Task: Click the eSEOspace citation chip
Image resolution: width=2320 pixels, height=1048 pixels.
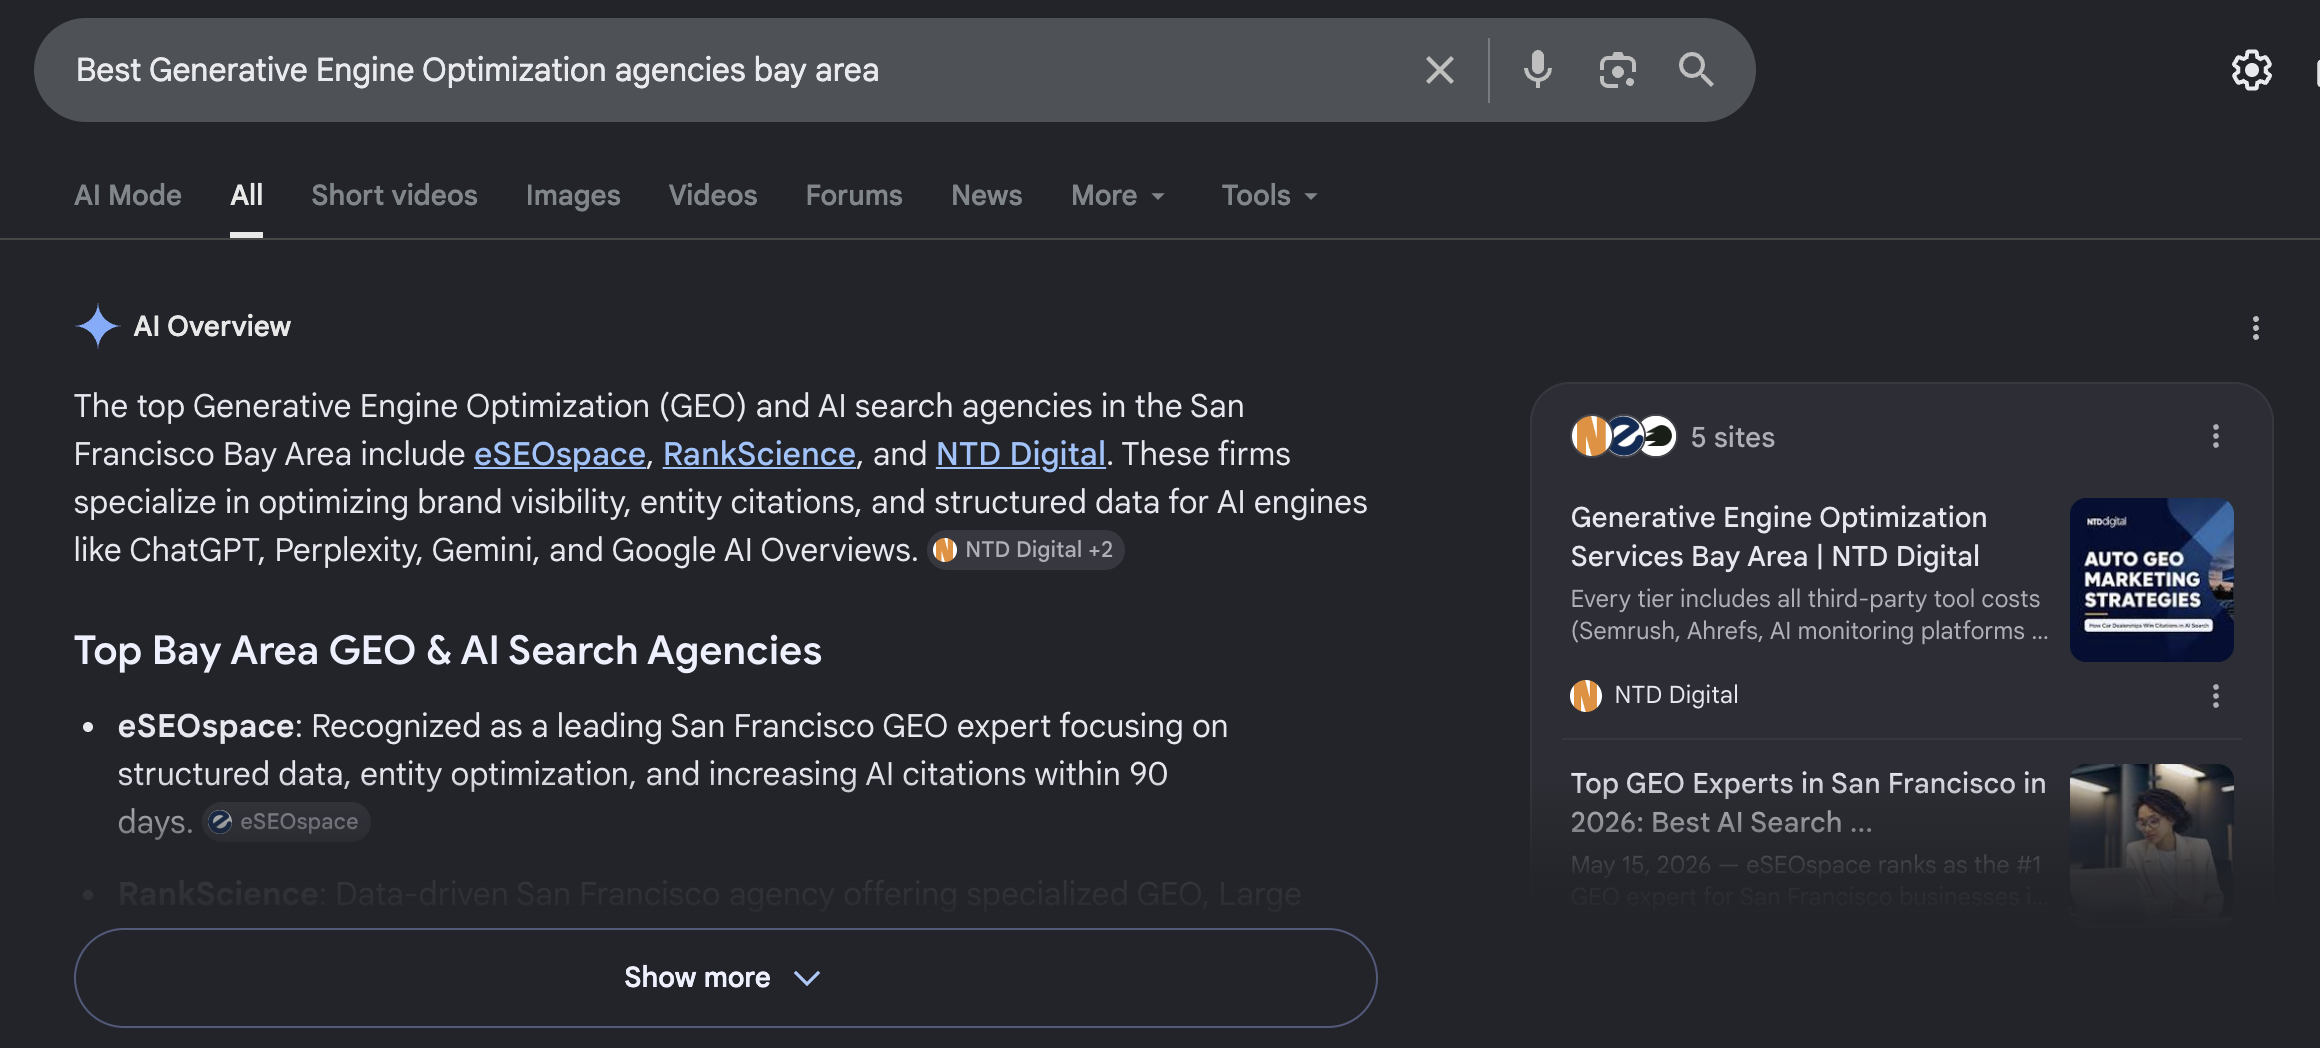Action: click(287, 822)
